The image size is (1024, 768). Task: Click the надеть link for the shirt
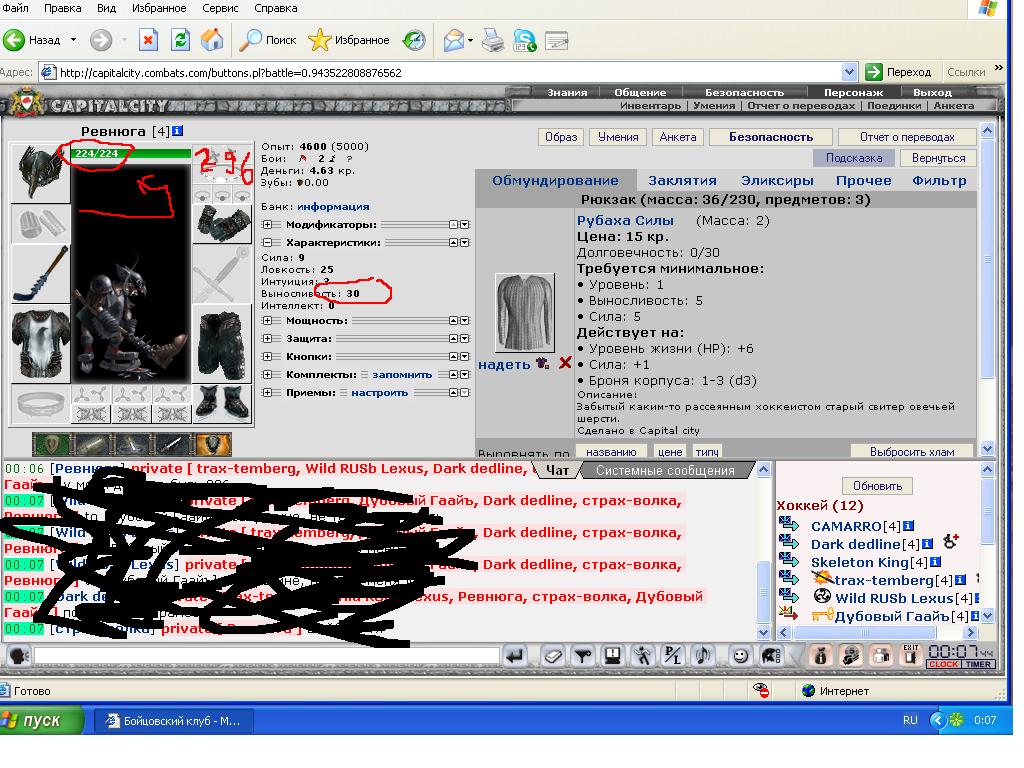(504, 364)
